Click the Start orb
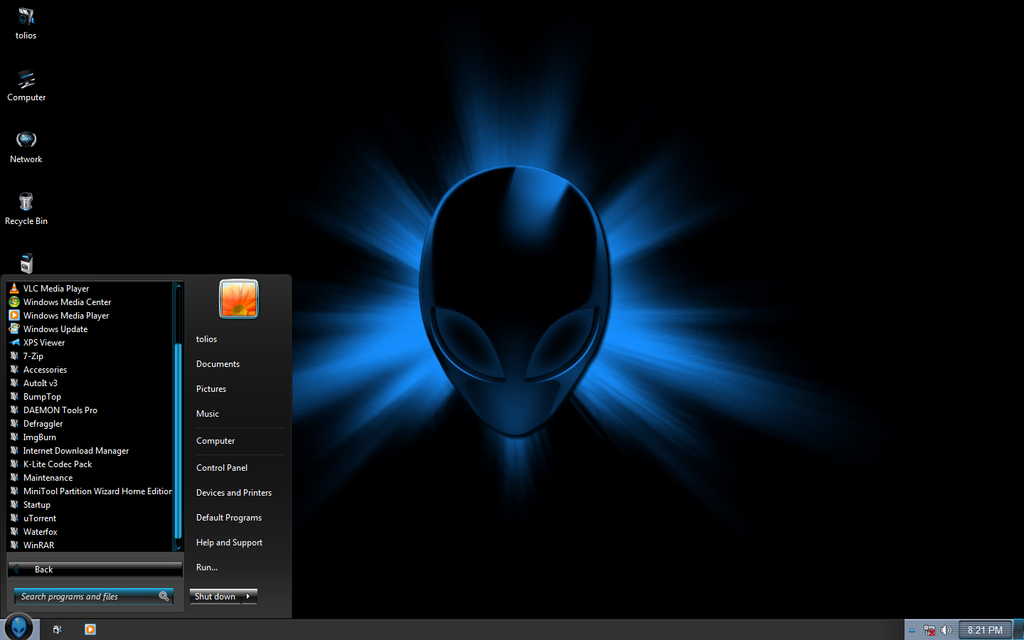The height and width of the screenshot is (640, 1024). click(18, 630)
